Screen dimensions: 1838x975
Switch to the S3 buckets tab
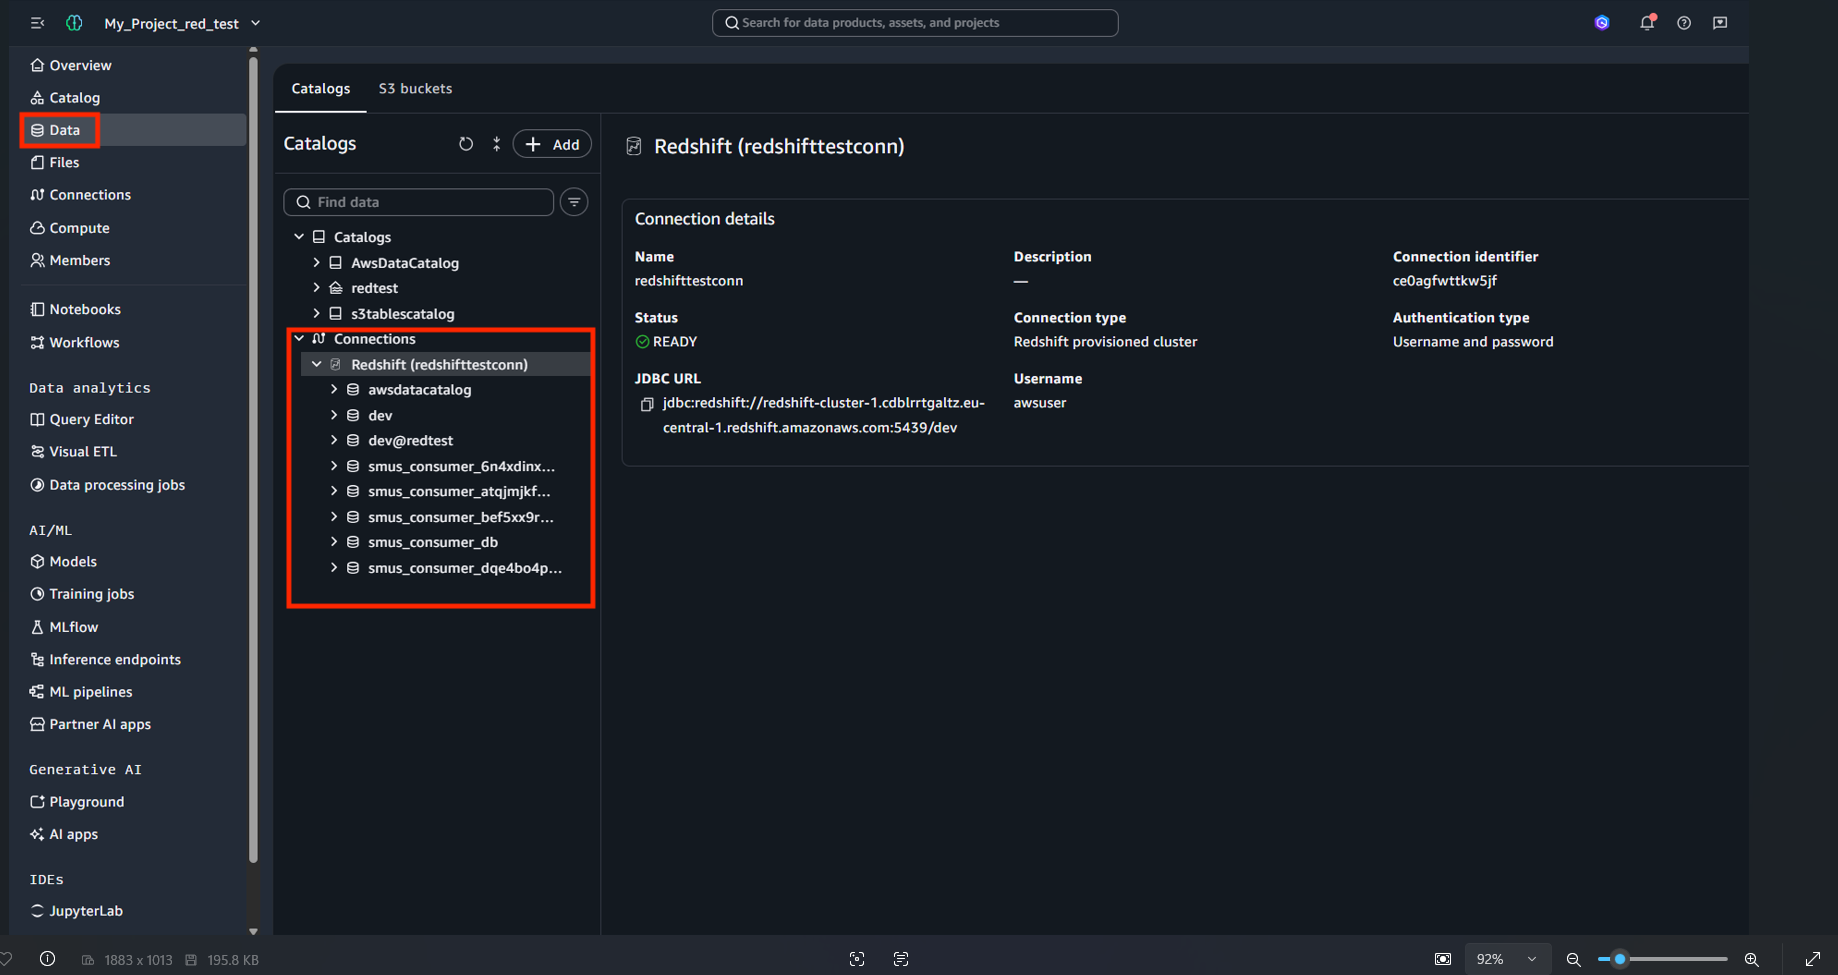pyautogui.click(x=415, y=89)
